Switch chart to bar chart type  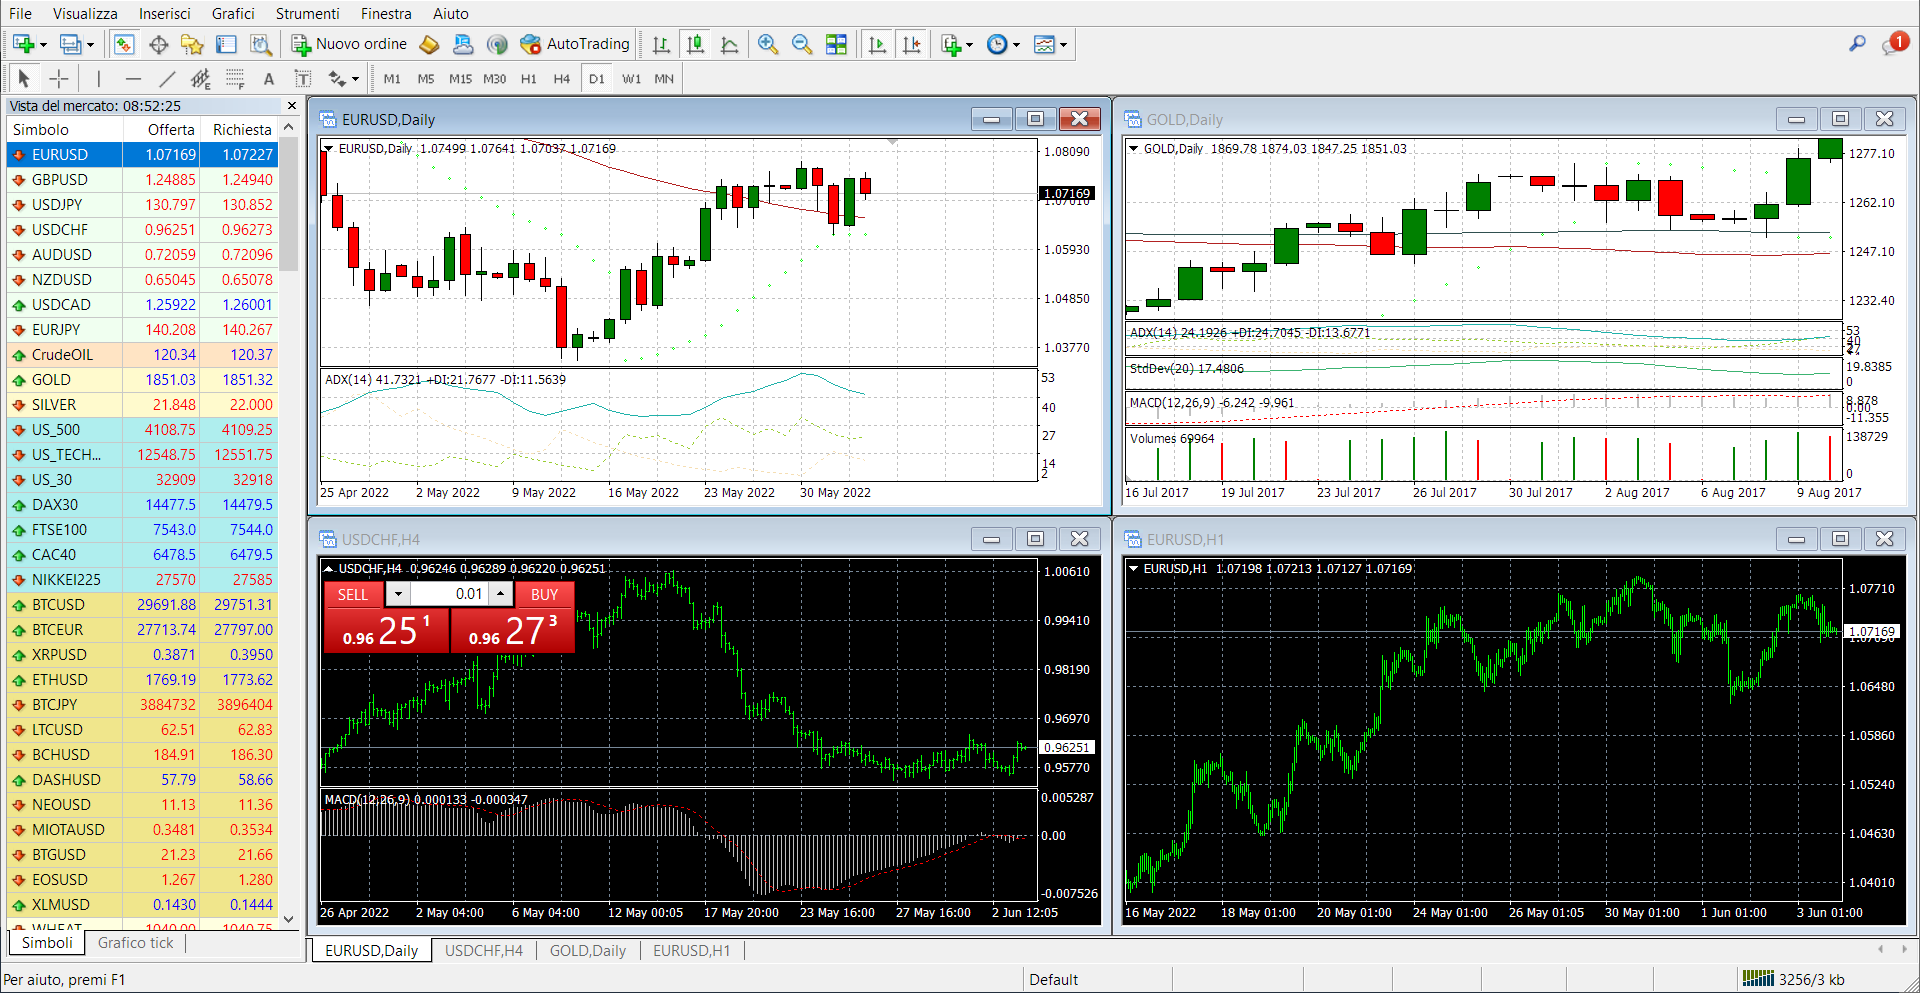click(661, 44)
